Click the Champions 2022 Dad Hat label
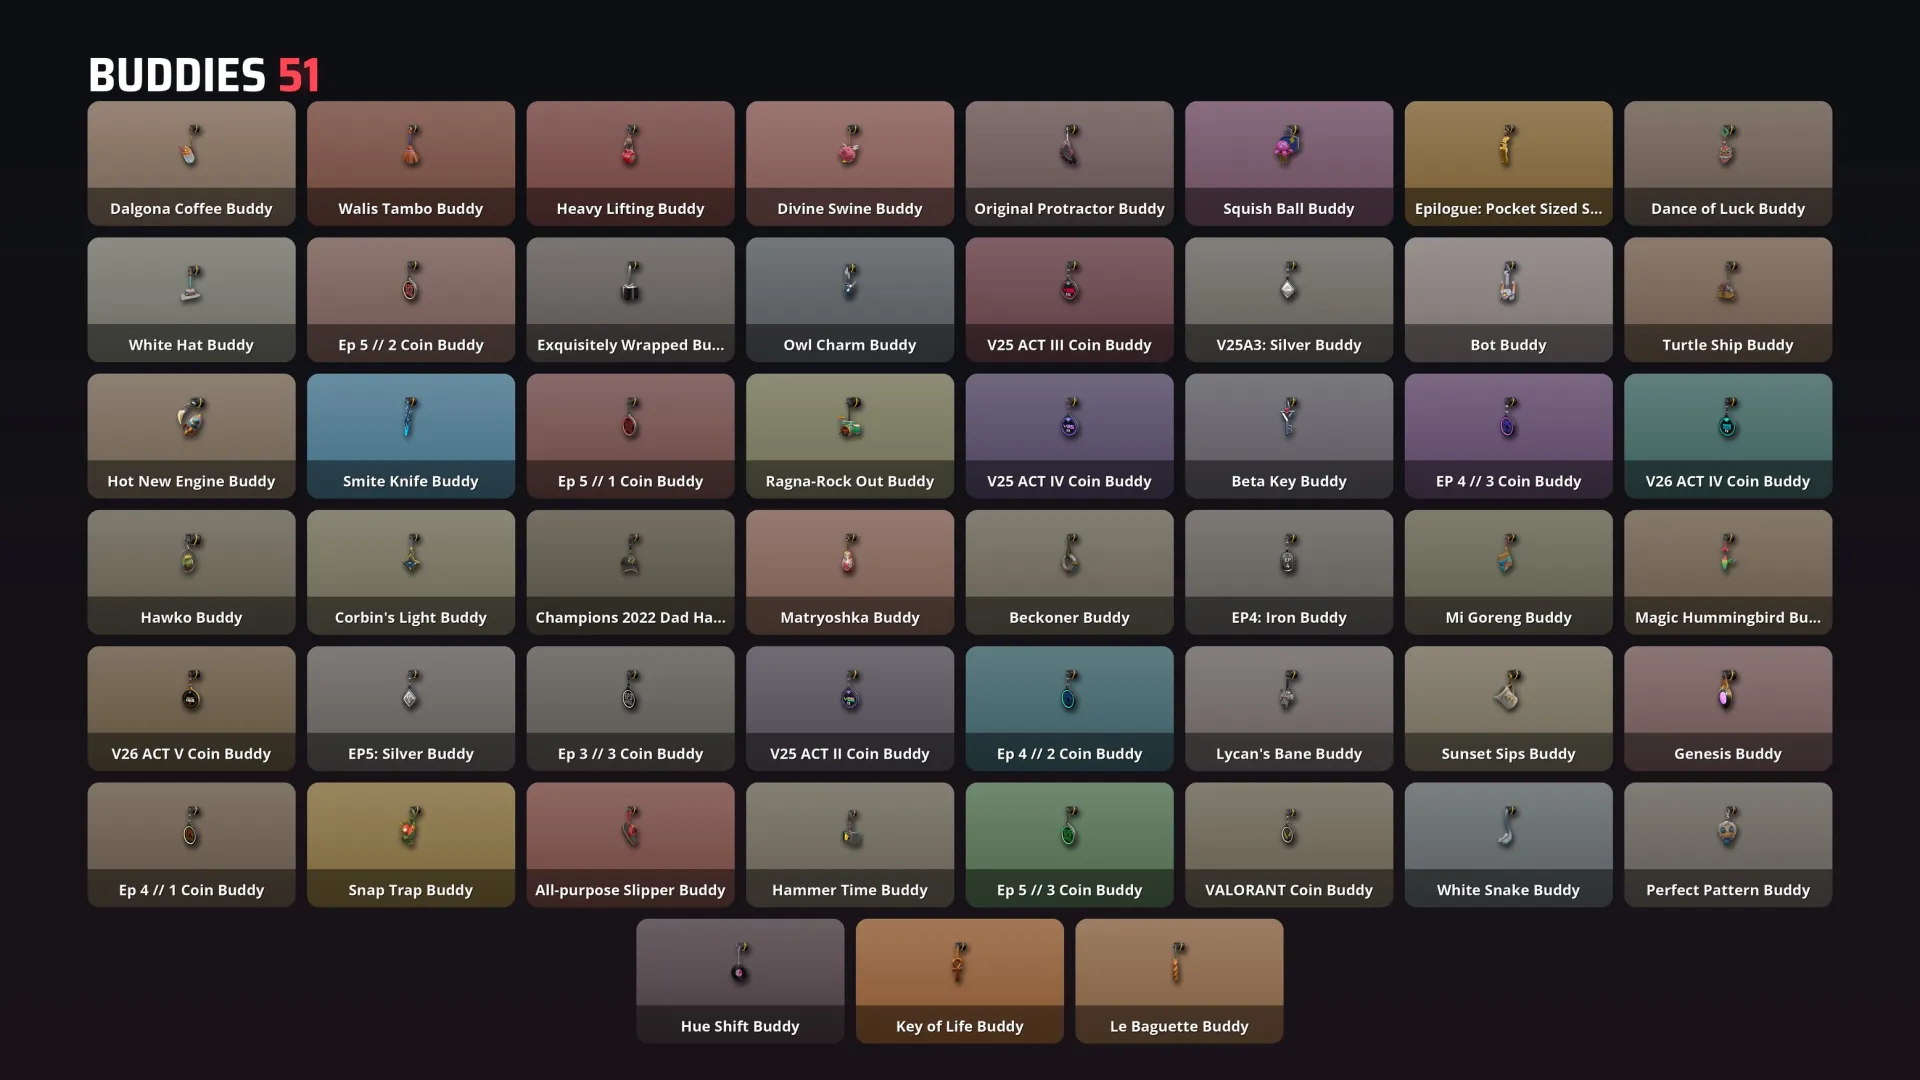 [x=630, y=618]
